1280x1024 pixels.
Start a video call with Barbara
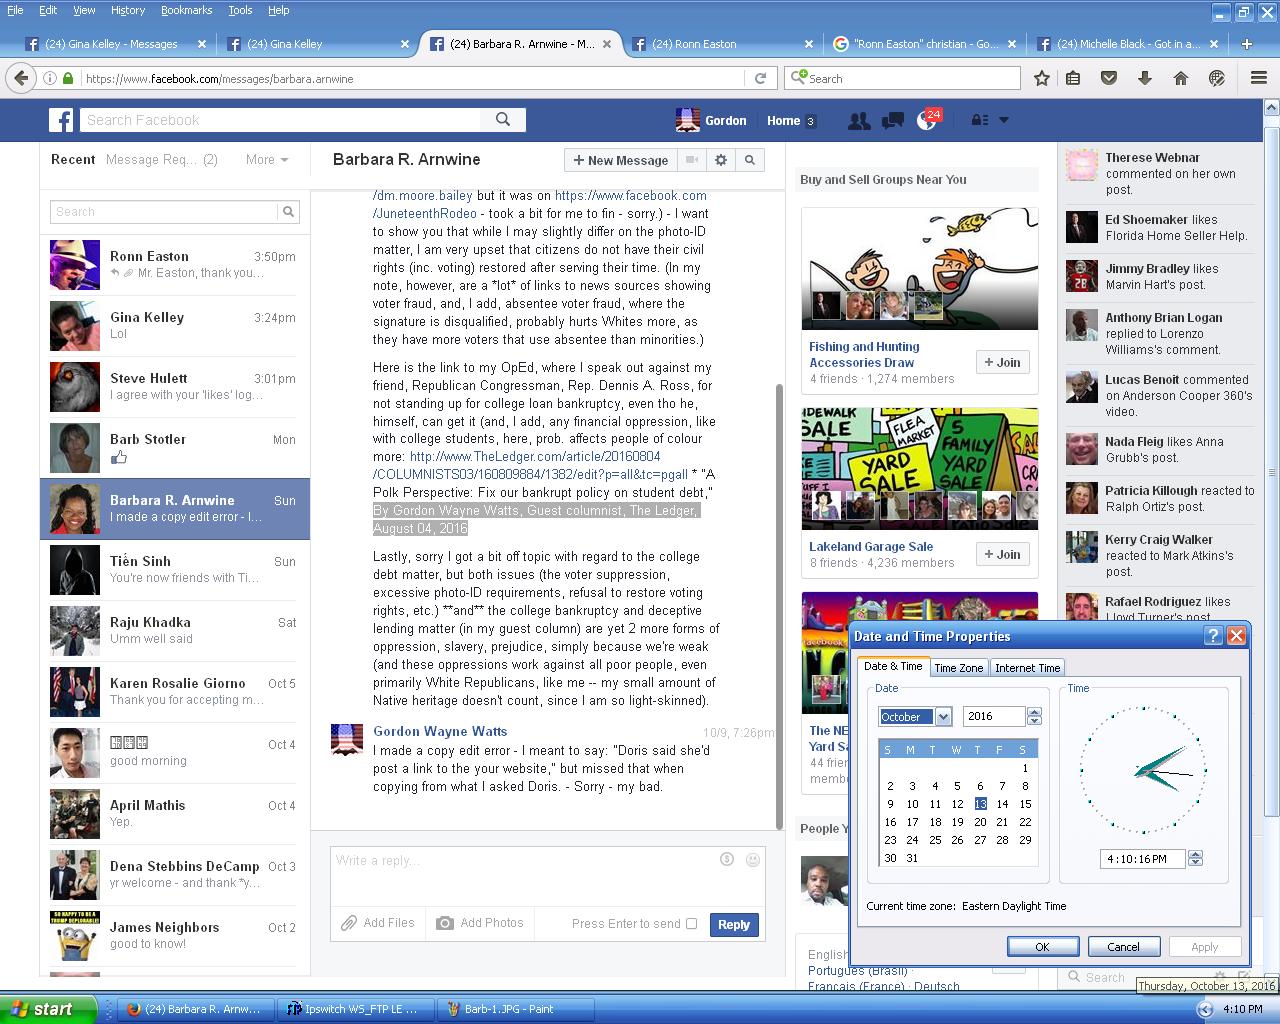[690, 160]
